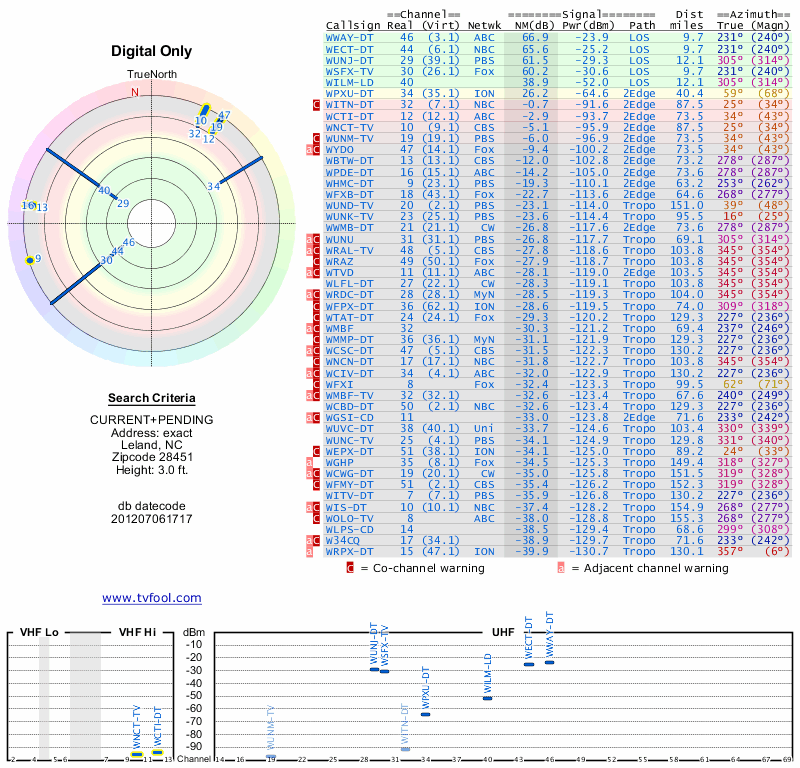800x768 pixels.
Task: Click the Digital Only title
Action: pos(152,51)
